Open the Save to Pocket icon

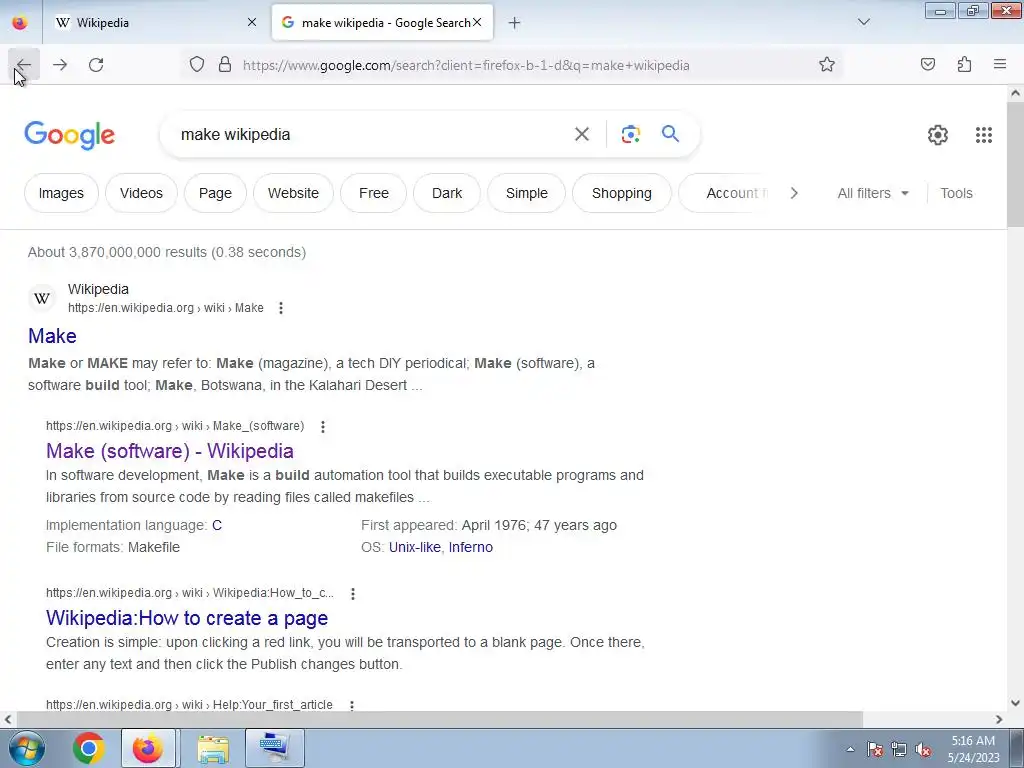(x=928, y=65)
